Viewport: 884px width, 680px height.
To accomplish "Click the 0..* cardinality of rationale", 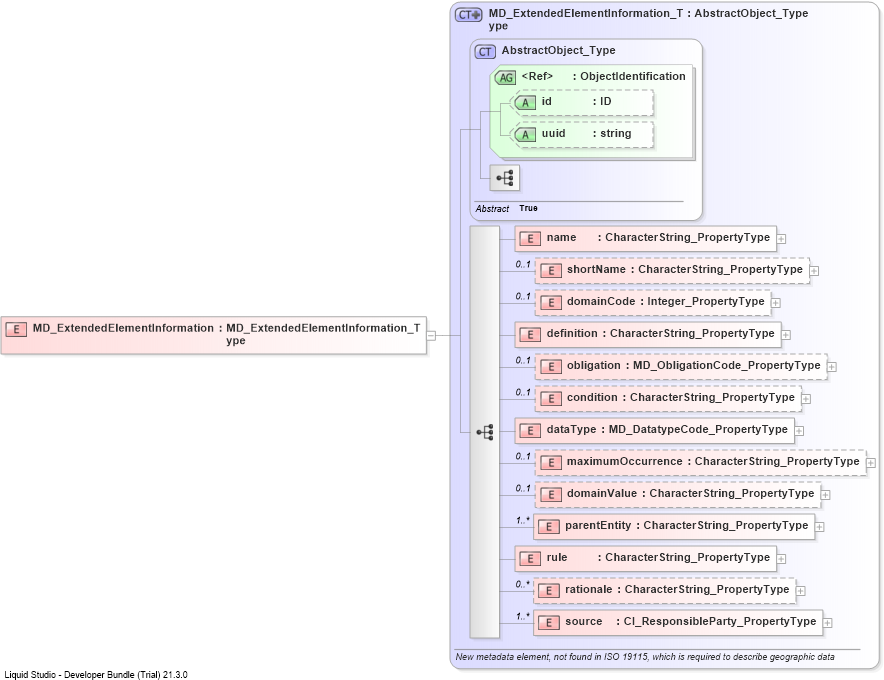I will (x=523, y=584).
